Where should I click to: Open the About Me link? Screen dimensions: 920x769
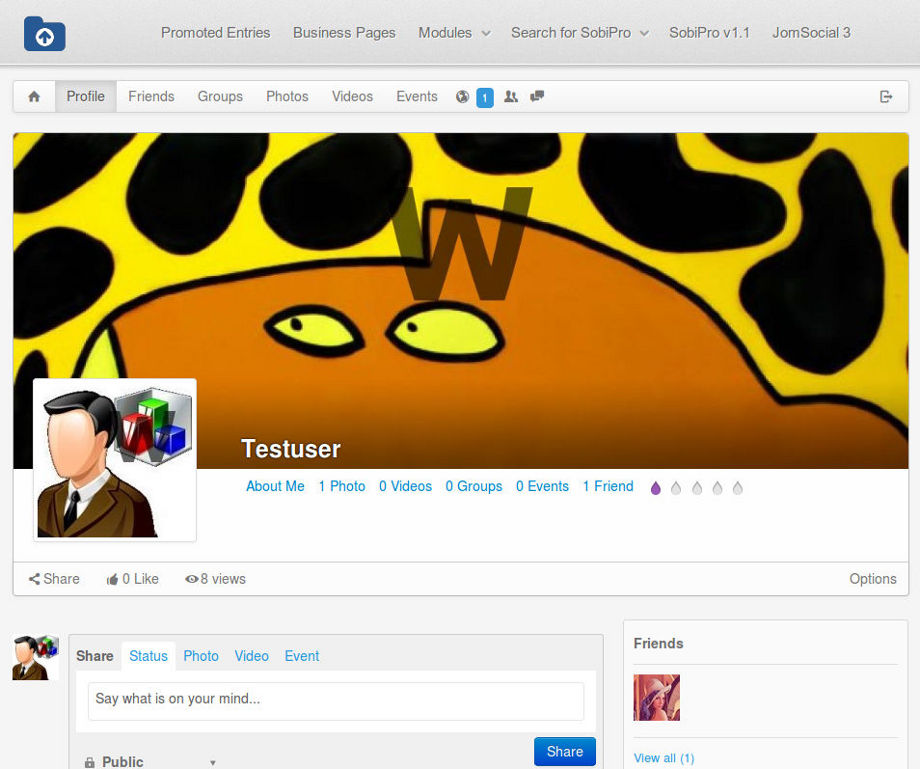pyautogui.click(x=275, y=486)
